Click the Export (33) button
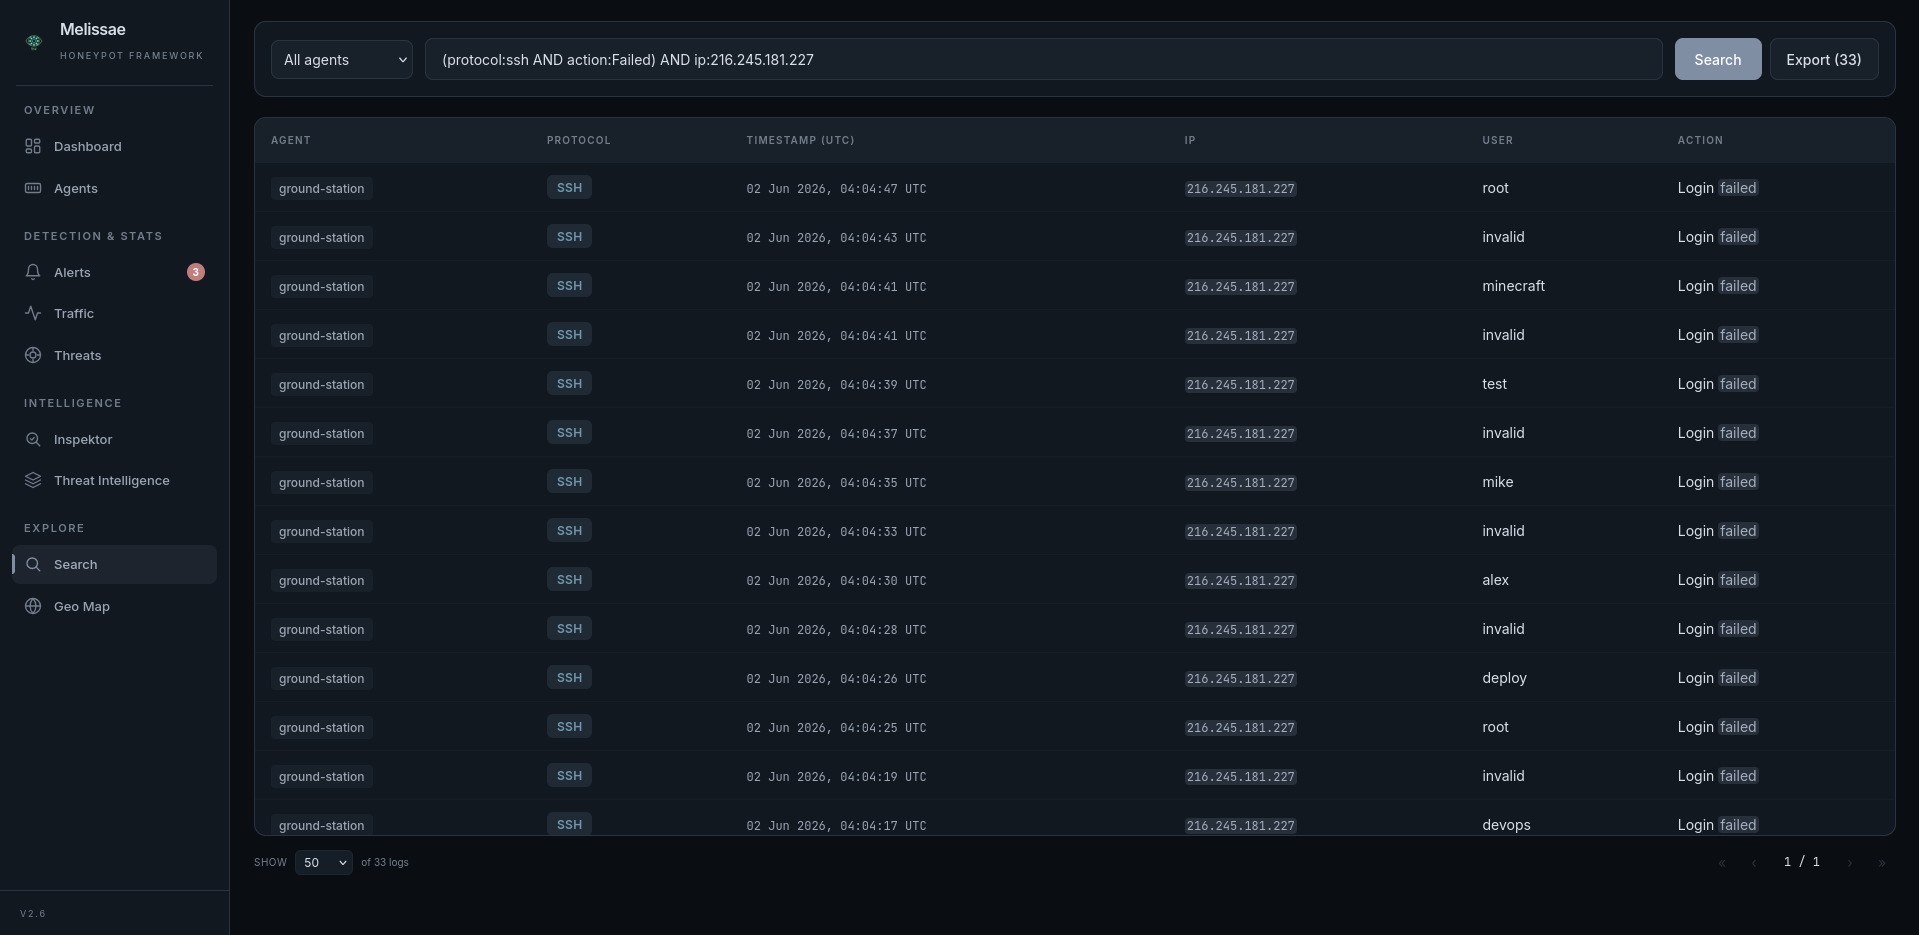Viewport: 1919px width, 935px height. [1824, 60]
